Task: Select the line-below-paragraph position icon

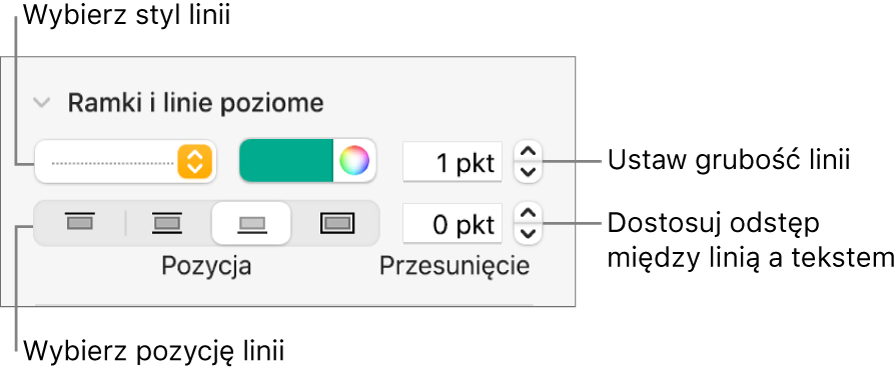Action: click(251, 223)
